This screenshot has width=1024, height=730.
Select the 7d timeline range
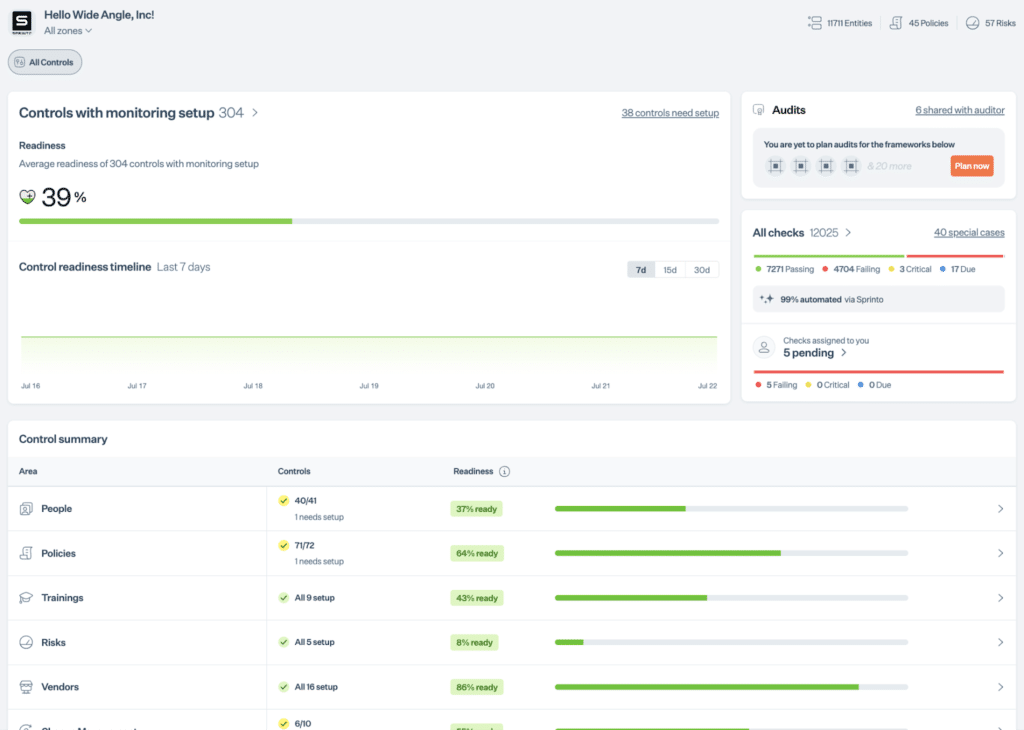click(x=641, y=270)
